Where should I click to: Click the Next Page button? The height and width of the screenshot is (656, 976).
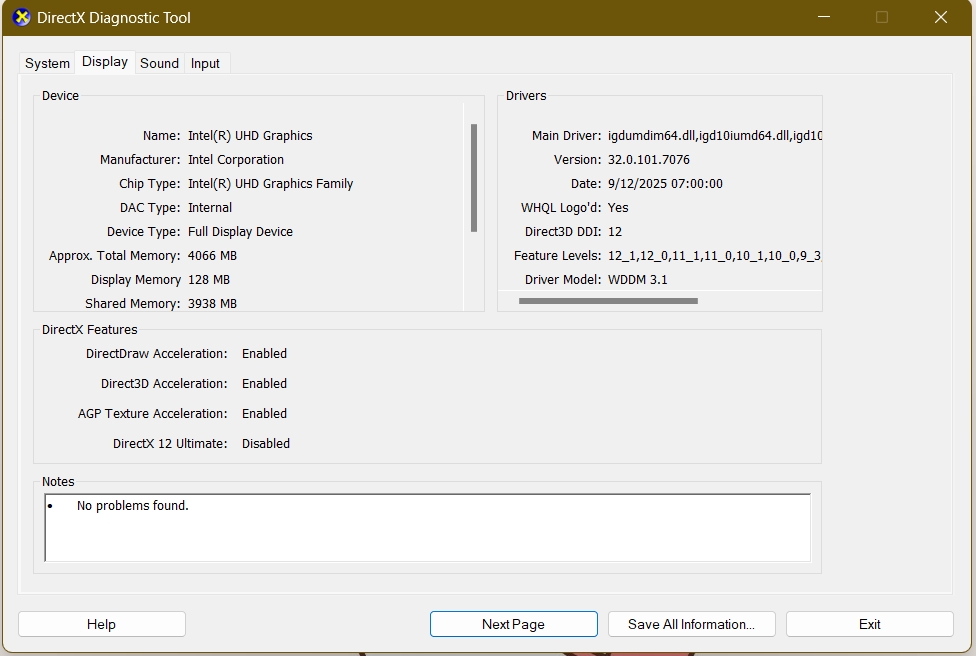[513, 624]
